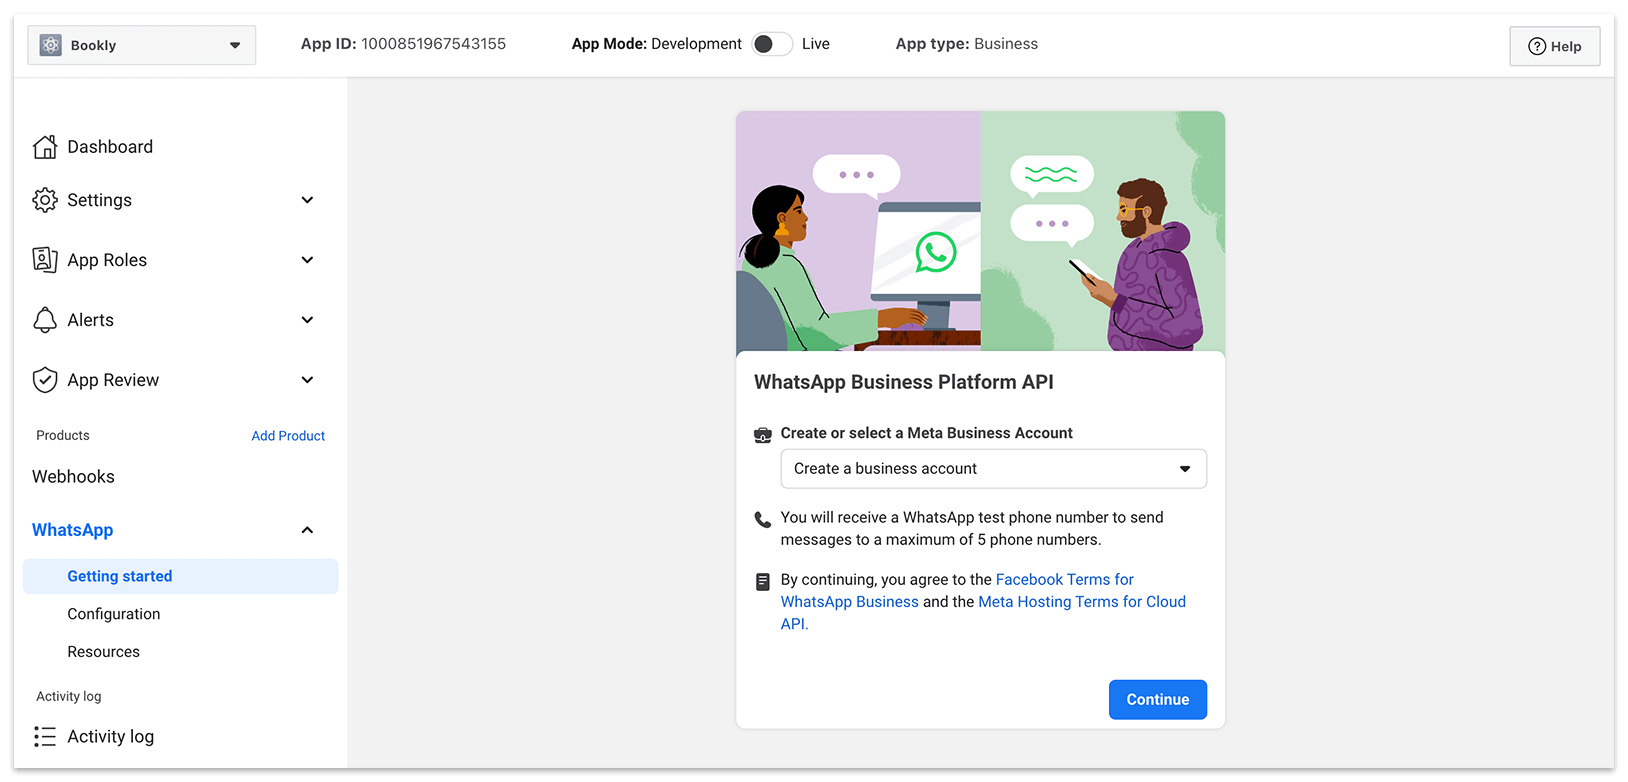Screen dimensions: 1628x782
Task: Click the document icon beside terms text
Action: point(763,581)
